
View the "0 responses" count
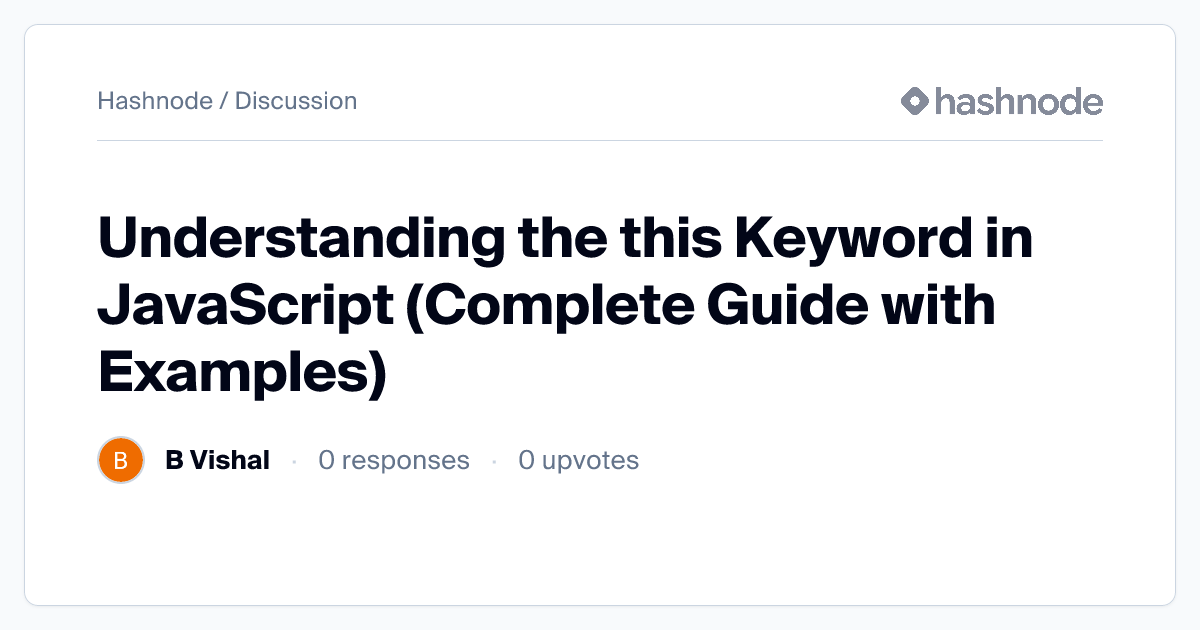[x=393, y=460]
